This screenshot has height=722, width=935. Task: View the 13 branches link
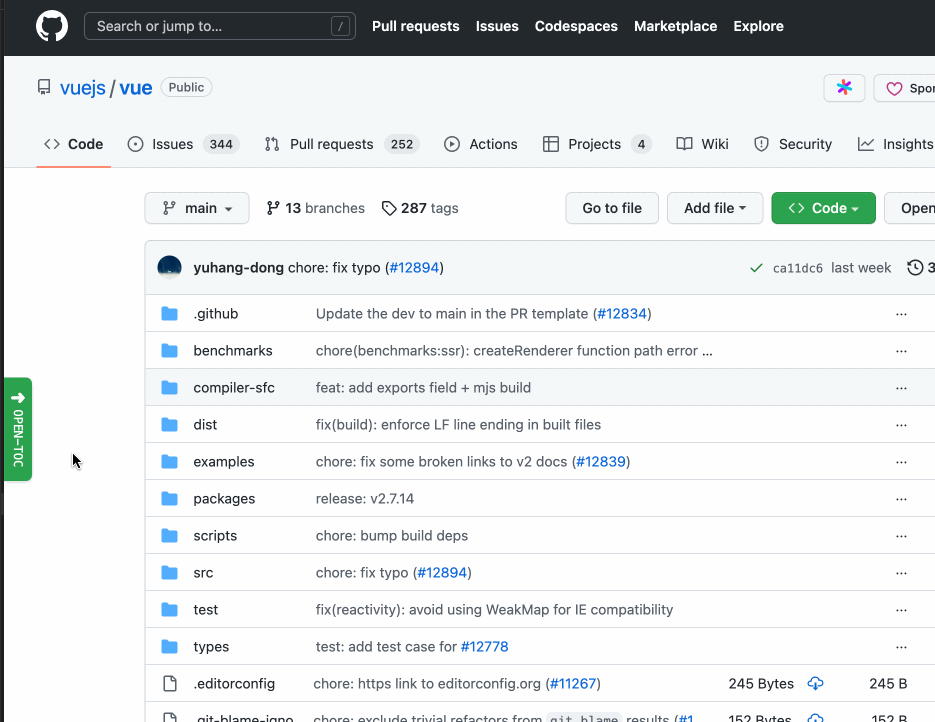315,208
